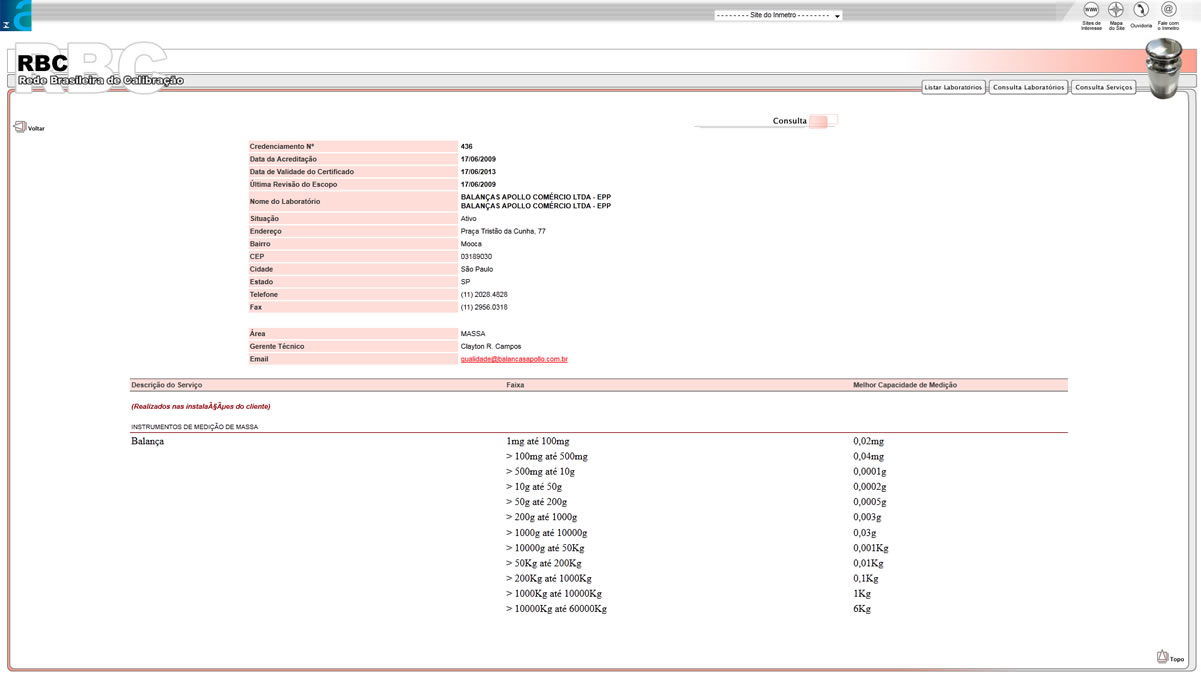Click the Inmetro logo in top-left corner
Screen dimensions: 1201x676
pyautogui.click(x=16, y=15)
